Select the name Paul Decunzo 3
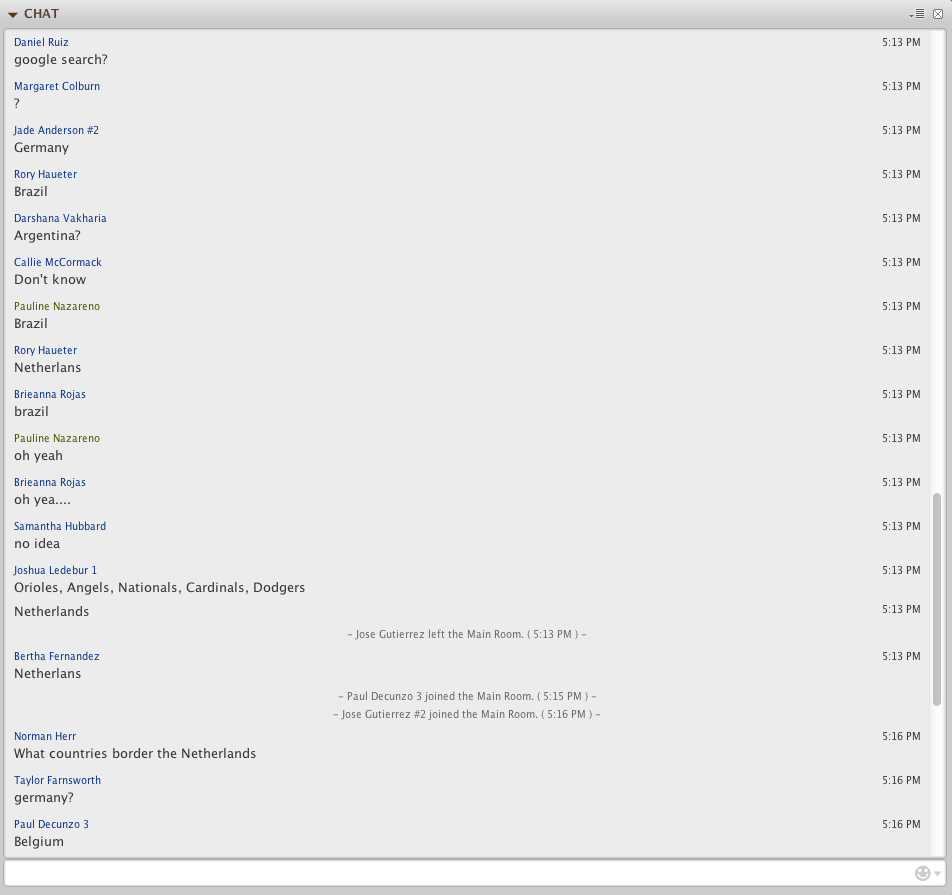This screenshot has width=952, height=895. click(x=52, y=825)
